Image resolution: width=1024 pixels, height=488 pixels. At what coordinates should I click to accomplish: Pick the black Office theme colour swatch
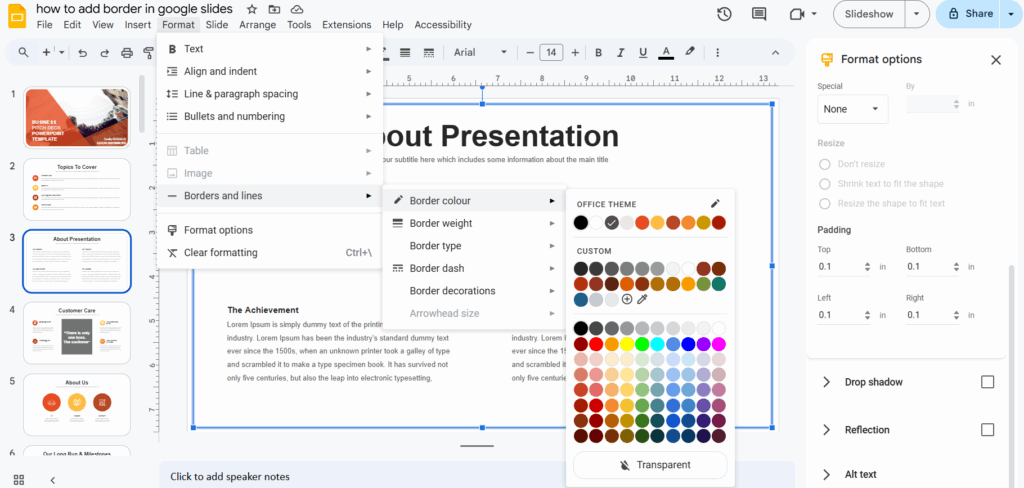point(581,223)
